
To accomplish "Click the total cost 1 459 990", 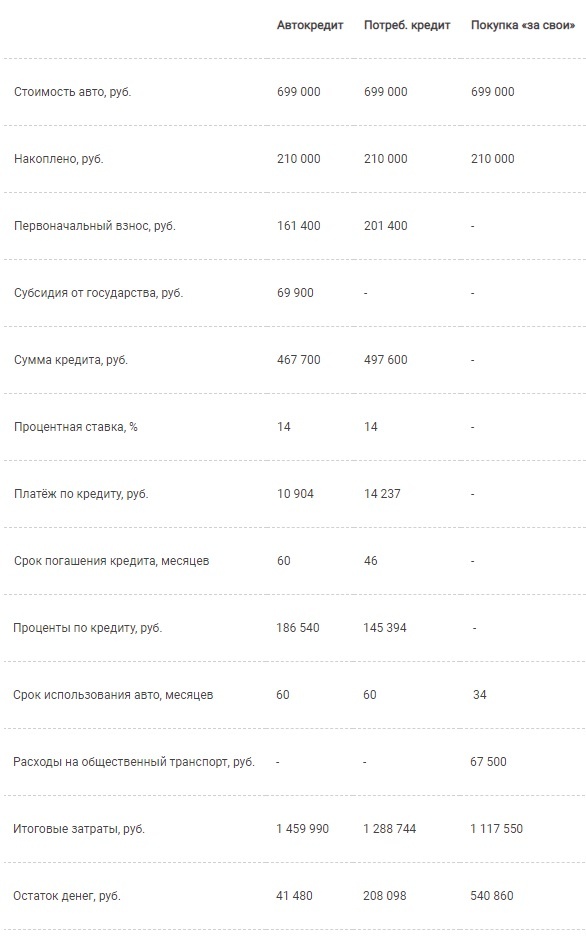I will (x=302, y=829).
